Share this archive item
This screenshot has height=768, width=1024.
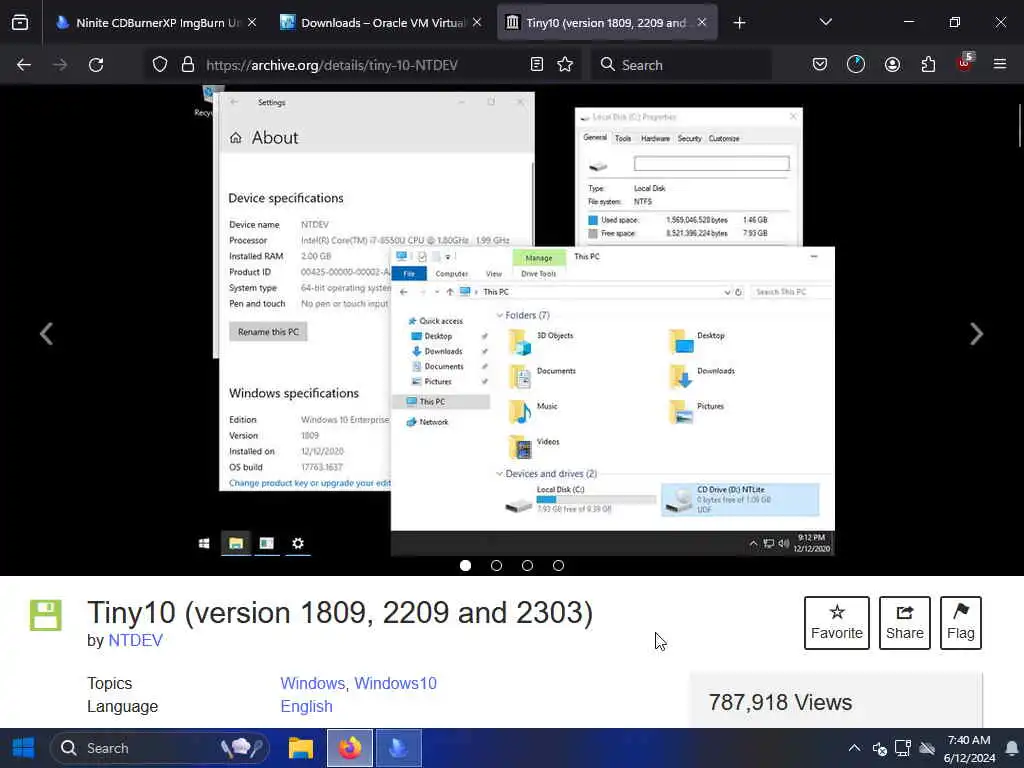(904, 622)
